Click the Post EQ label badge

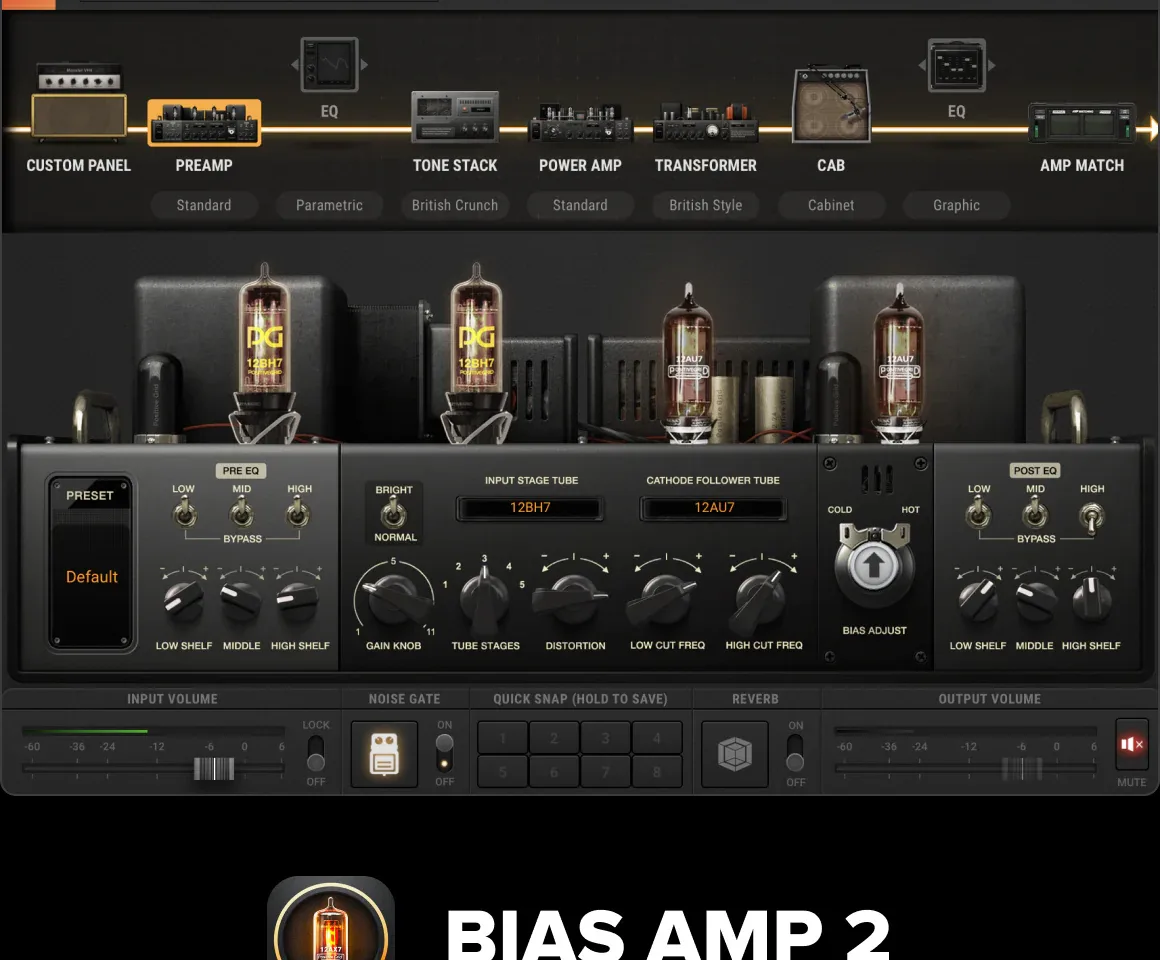[1035, 470]
